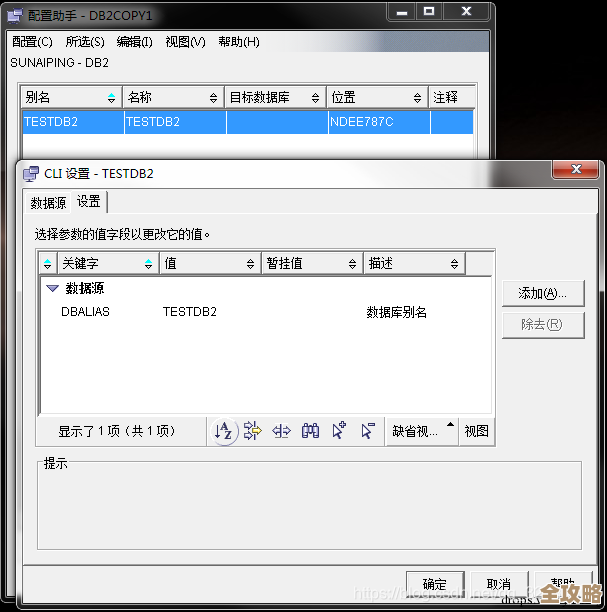
Task: Click the deselect-all cursor minus icon
Action: (368, 431)
